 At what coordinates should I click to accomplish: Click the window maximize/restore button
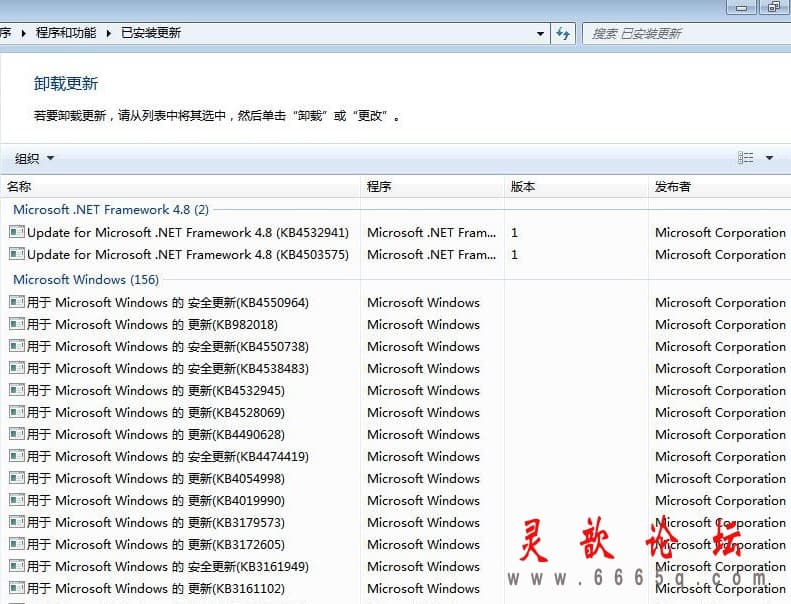[773, 7]
